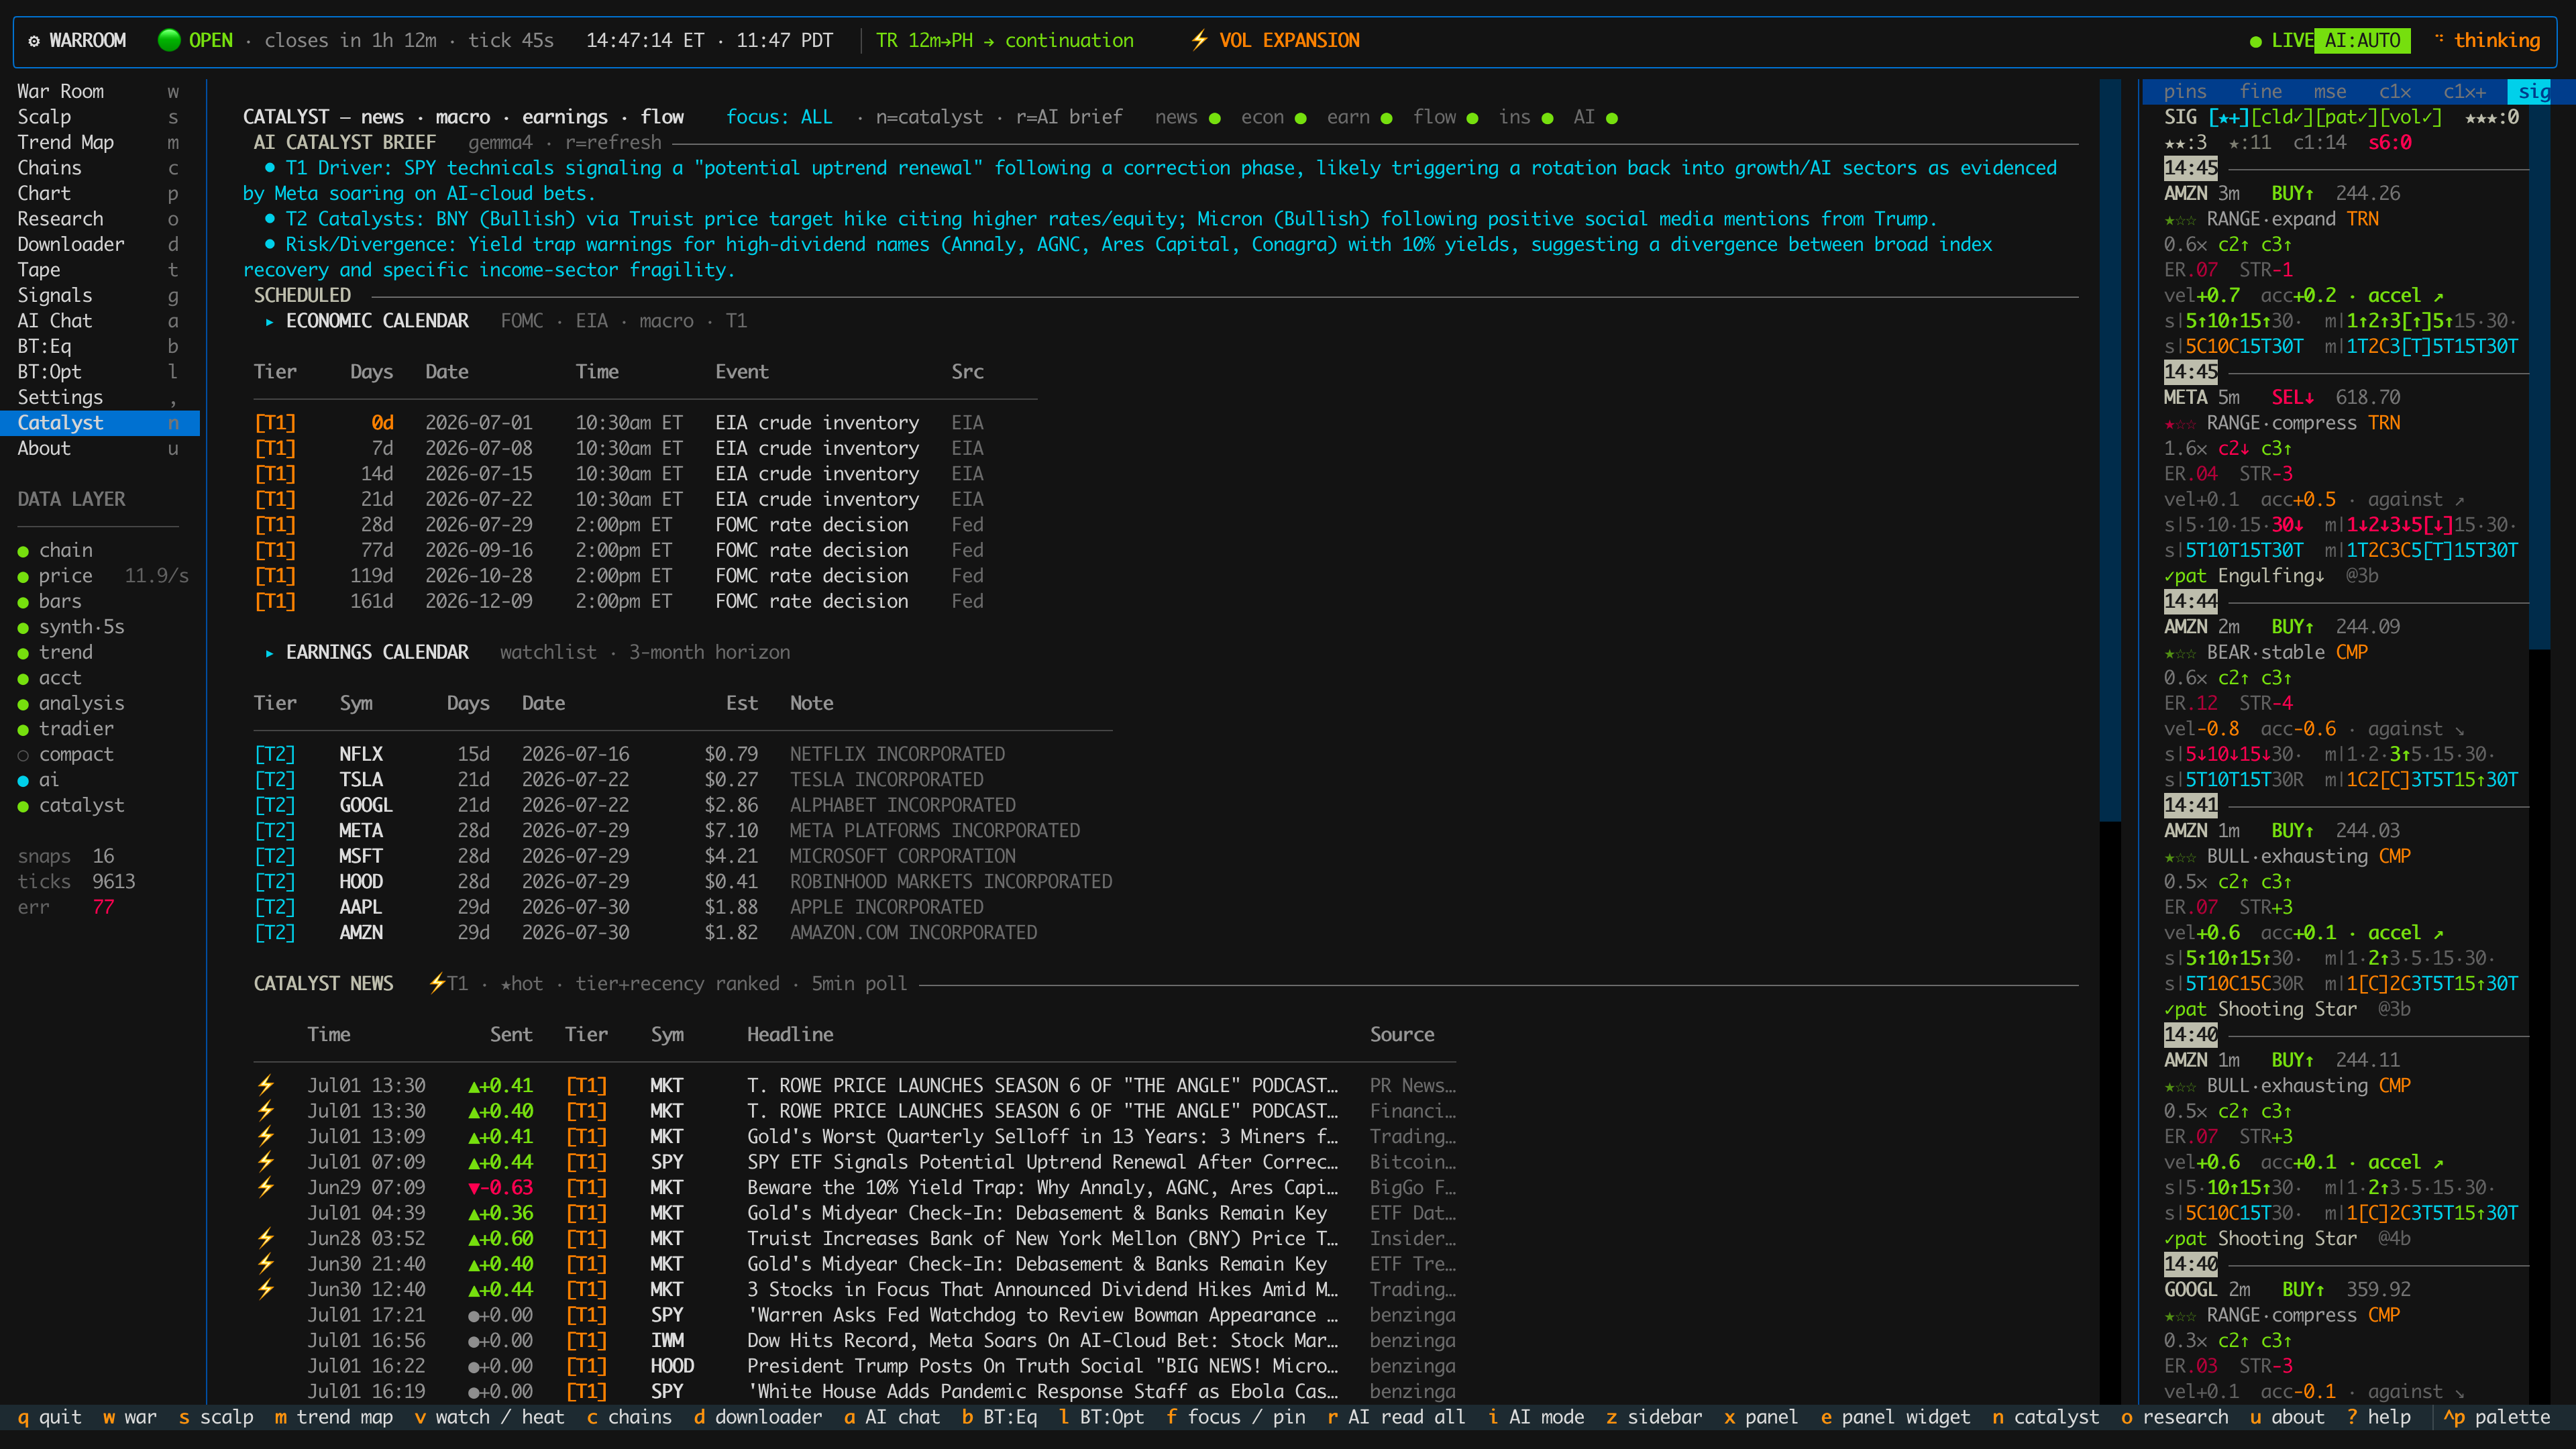Screen dimensions: 2576x1449
Task: Switch to the sig tab
Action: (x=2530, y=92)
